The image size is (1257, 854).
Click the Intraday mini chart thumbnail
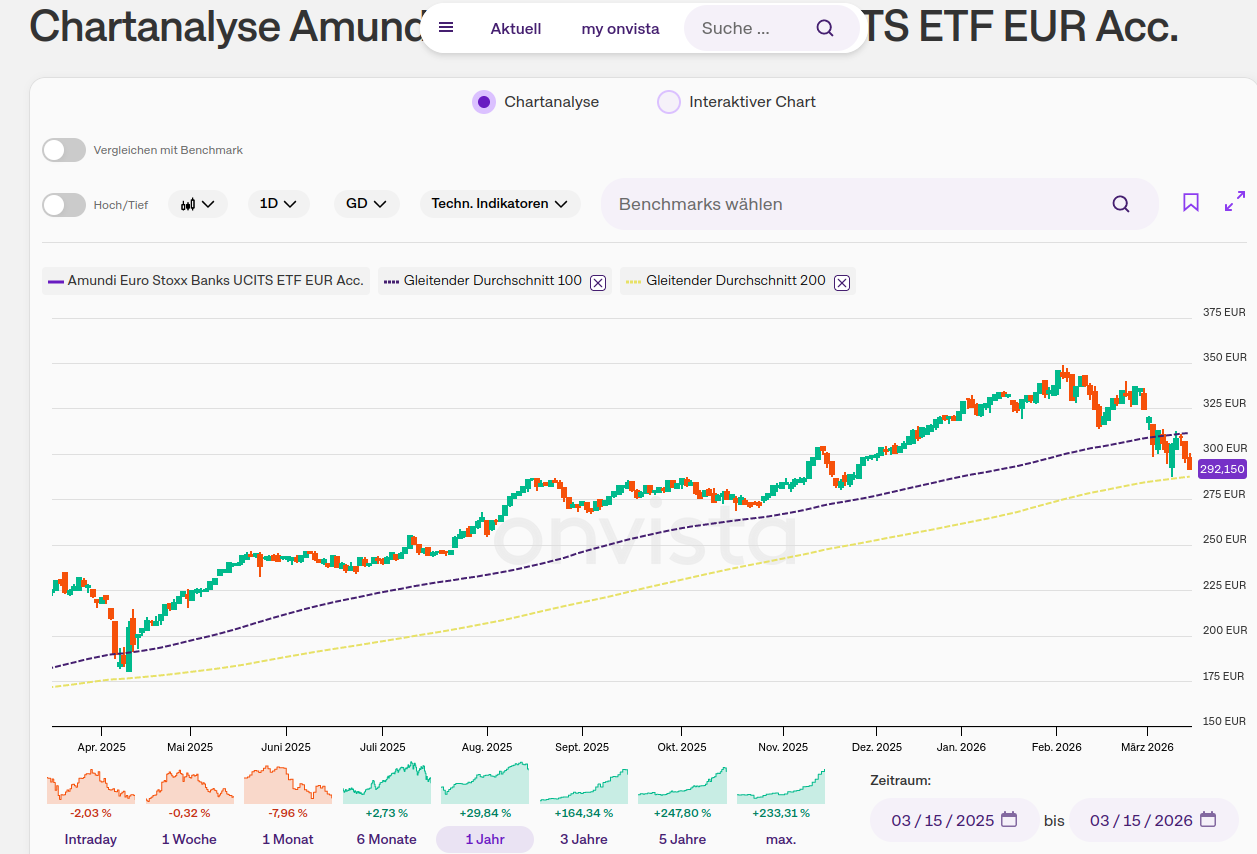(91, 785)
